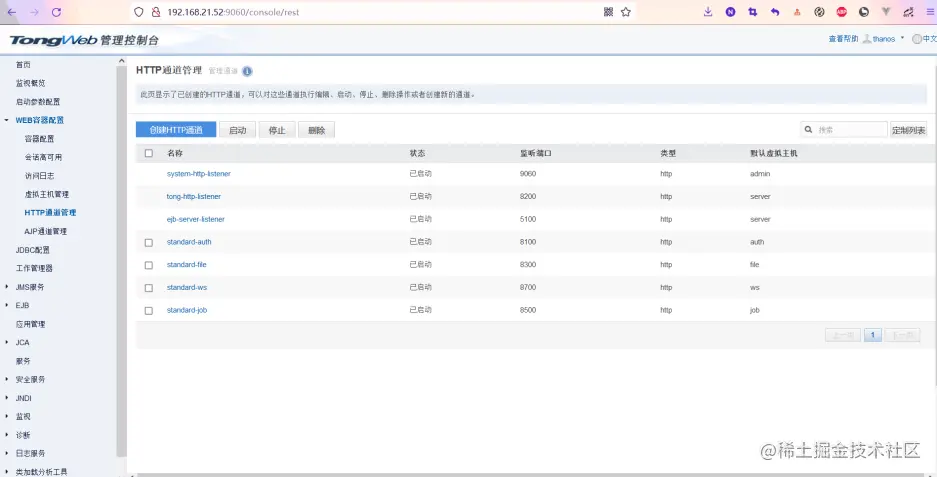Click the browser address bar URL
Viewport: 937px width, 477px height.
(x=233, y=12)
